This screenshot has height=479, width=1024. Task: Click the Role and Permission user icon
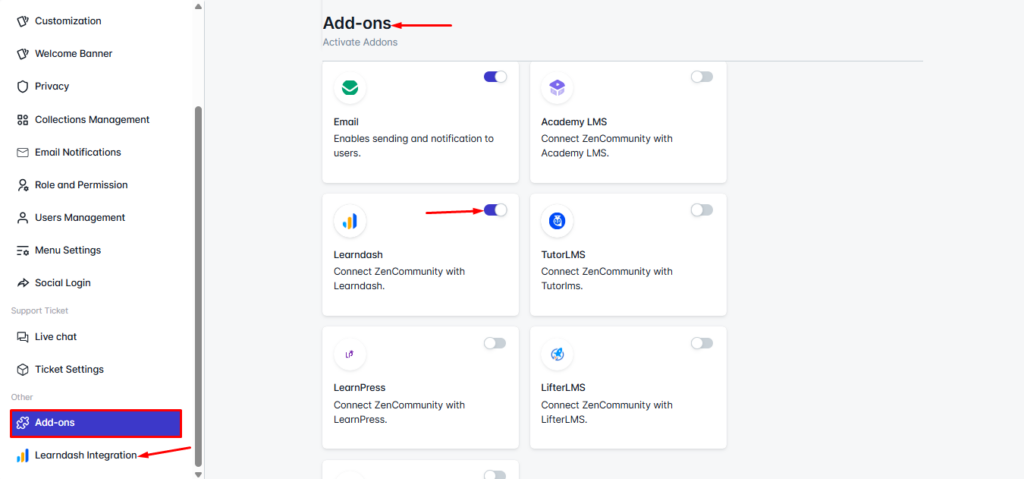pyautogui.click(x=23, y=185)
